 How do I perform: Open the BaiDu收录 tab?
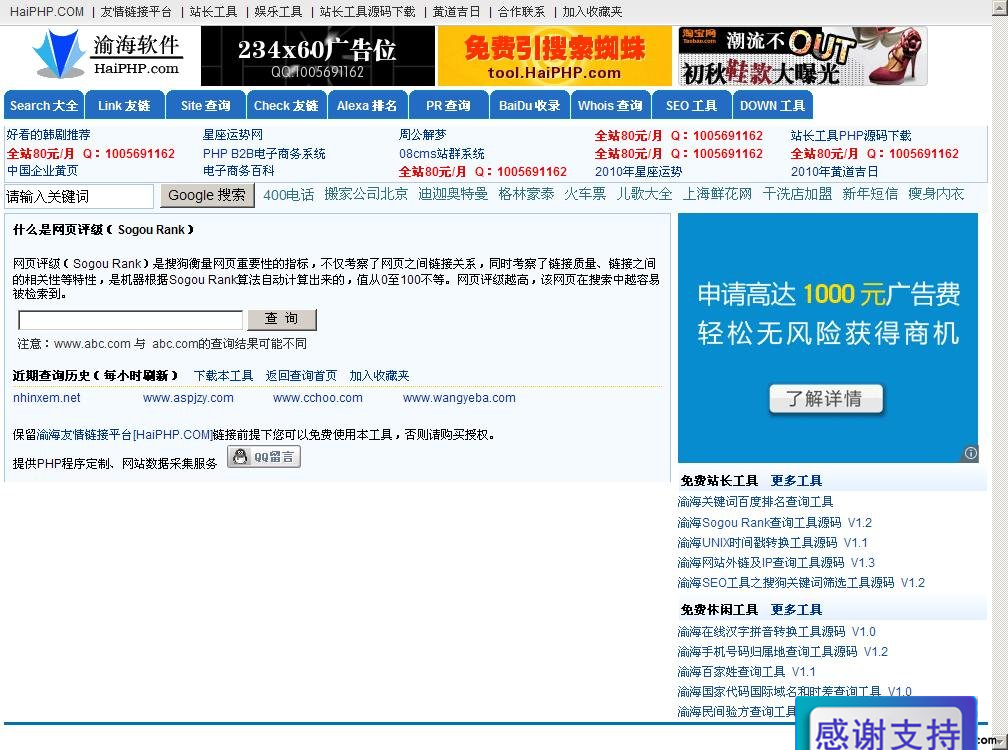[x=530, y=105]
